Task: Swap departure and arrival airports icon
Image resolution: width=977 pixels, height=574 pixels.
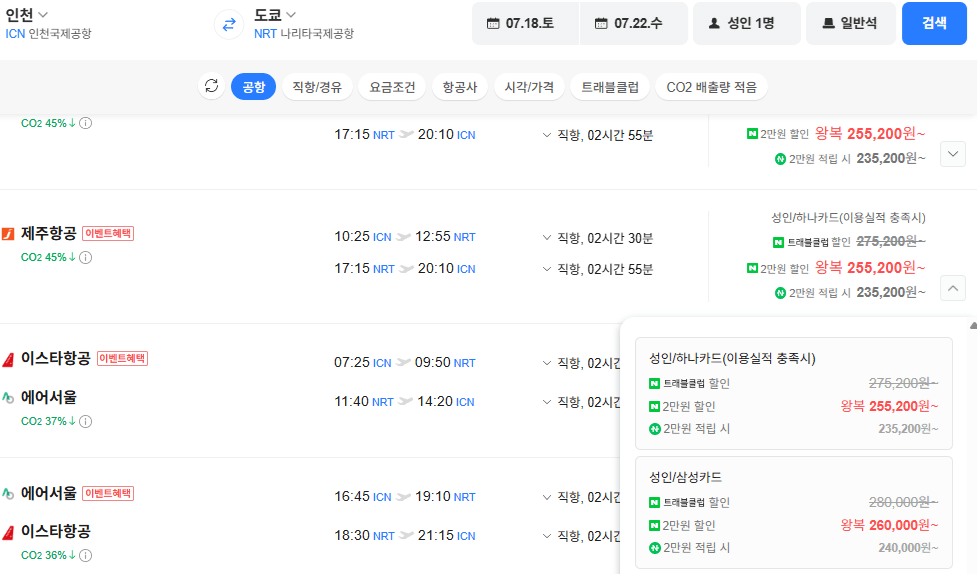Action: coord(229,24)
